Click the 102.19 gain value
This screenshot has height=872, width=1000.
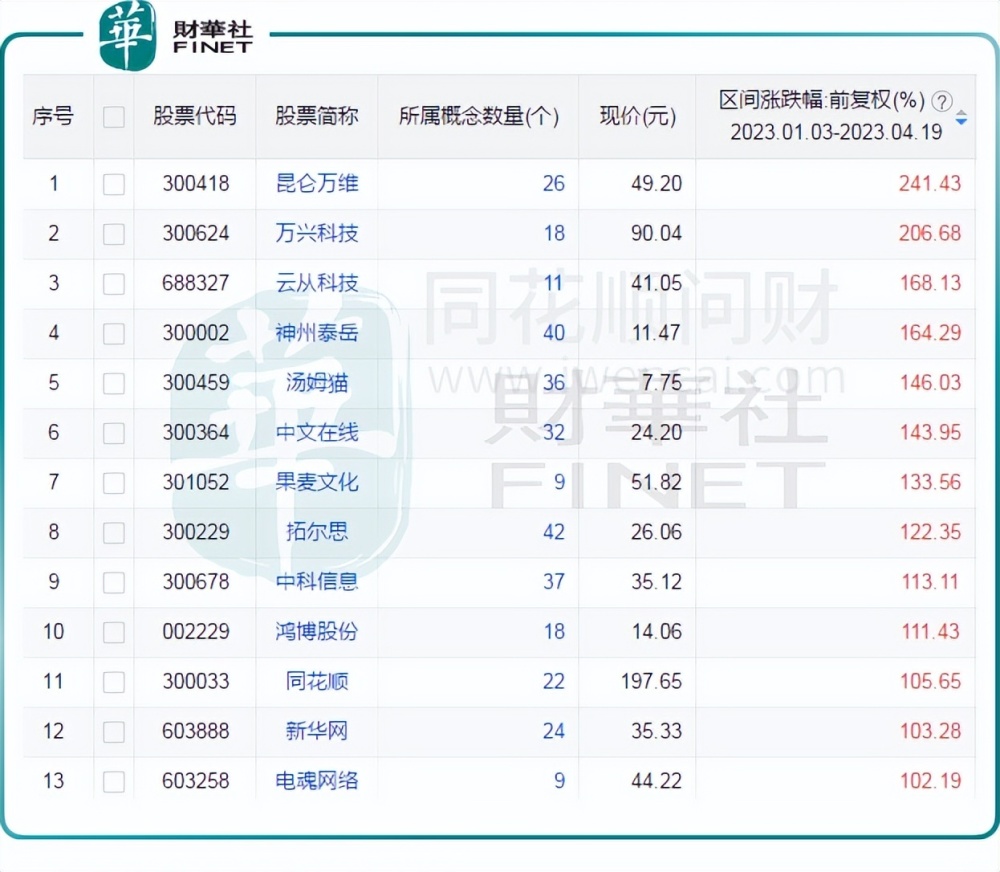click(930, 781)
